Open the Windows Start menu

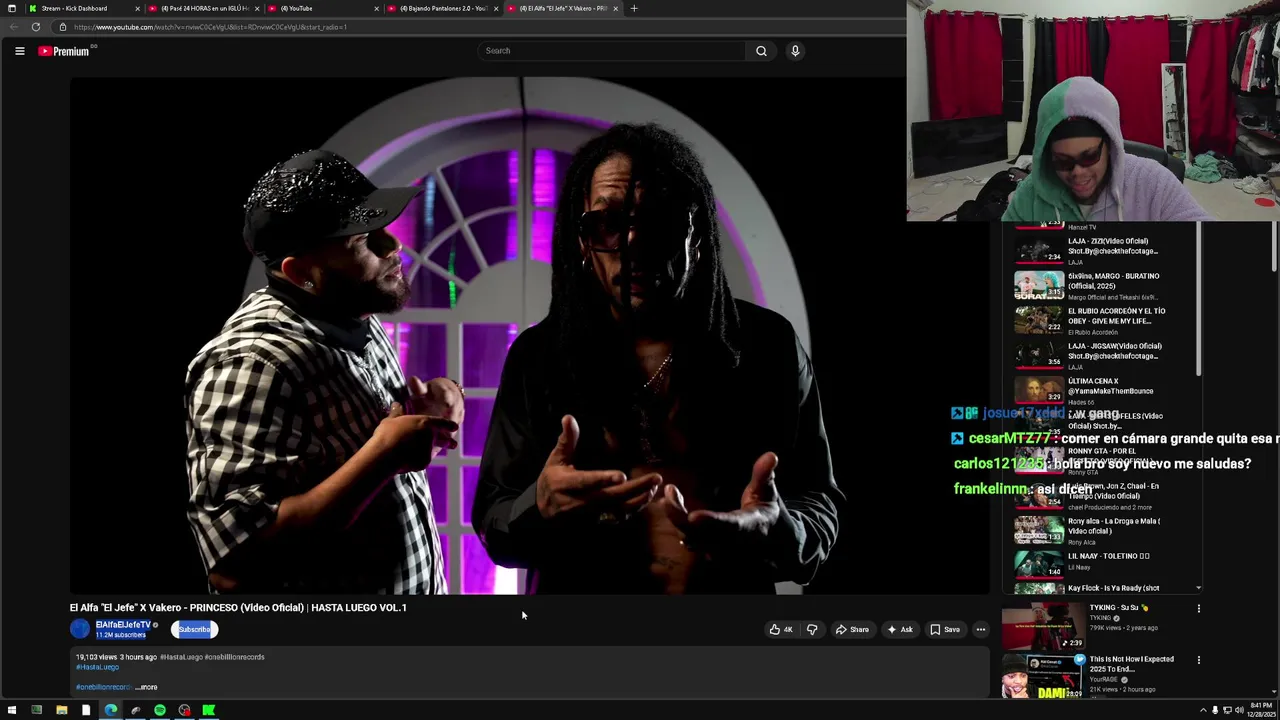12,710
